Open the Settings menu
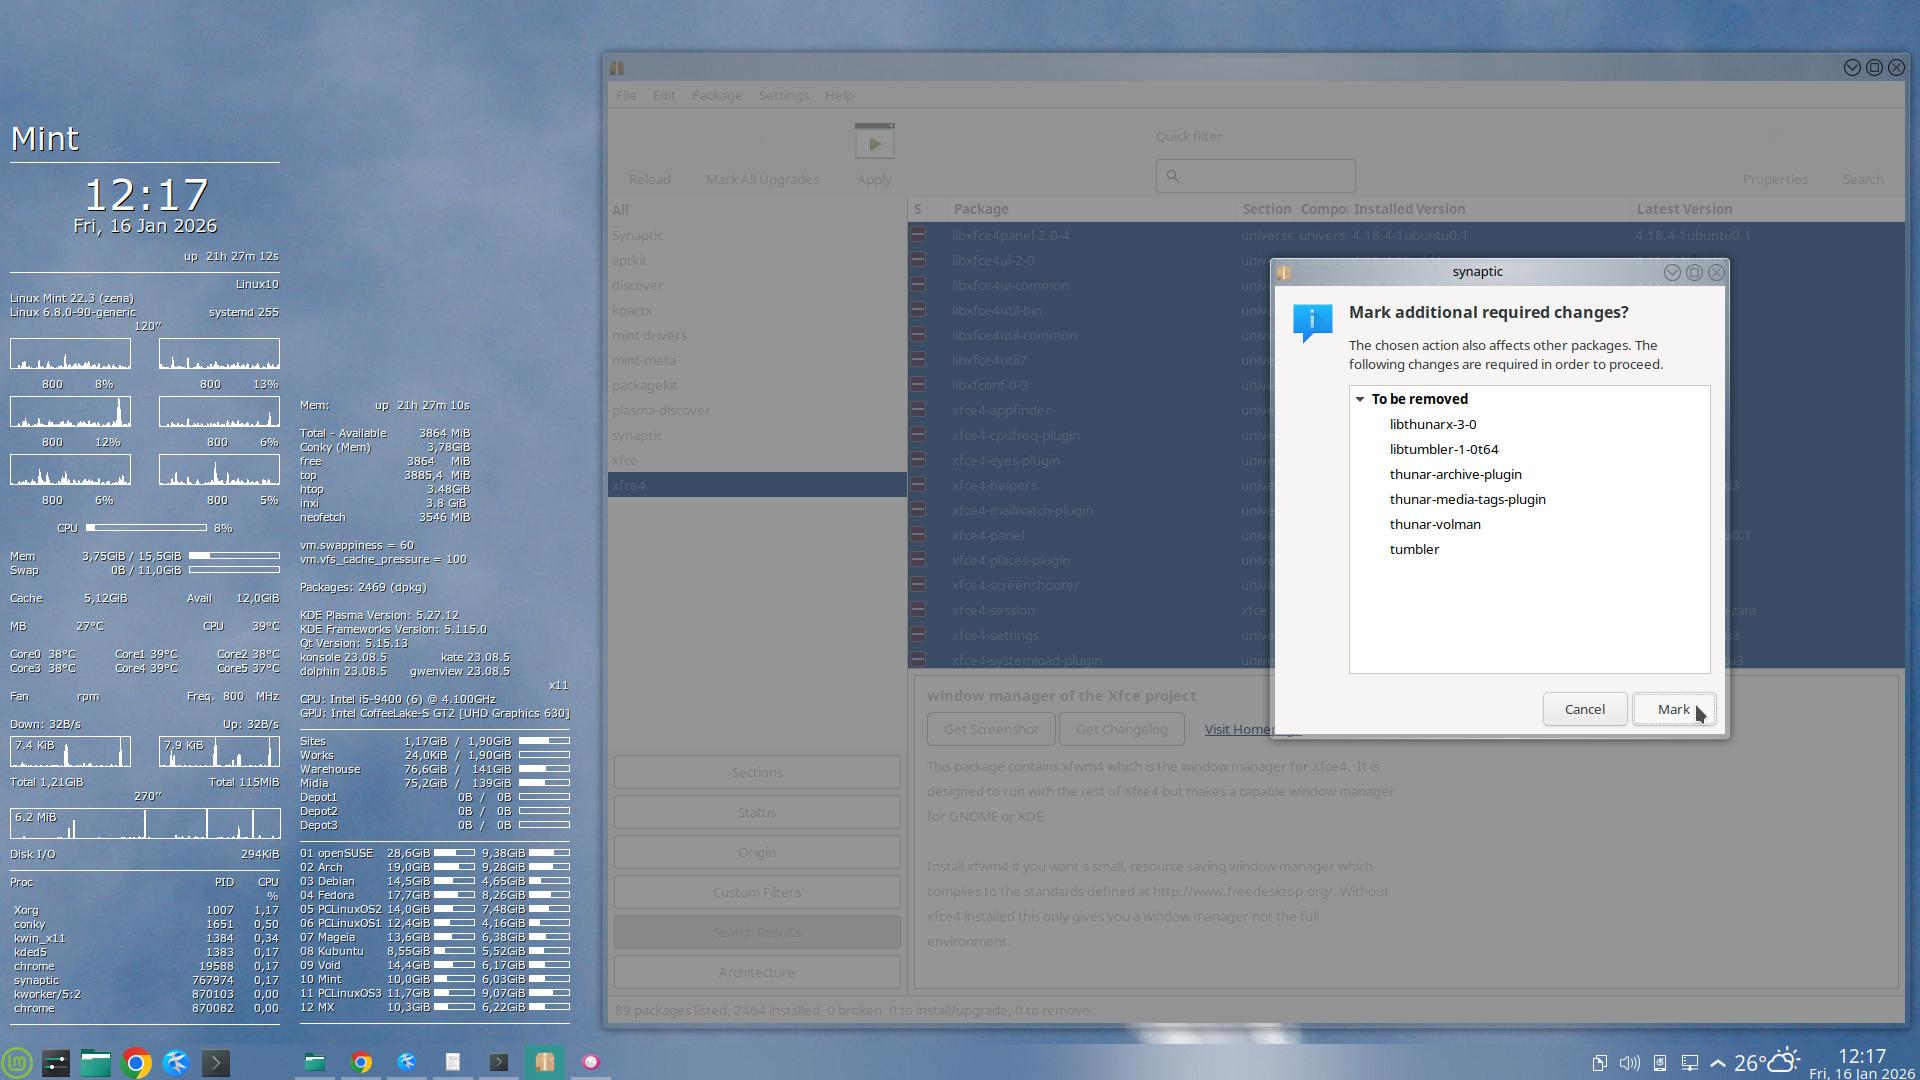 [x=783, y=95]
